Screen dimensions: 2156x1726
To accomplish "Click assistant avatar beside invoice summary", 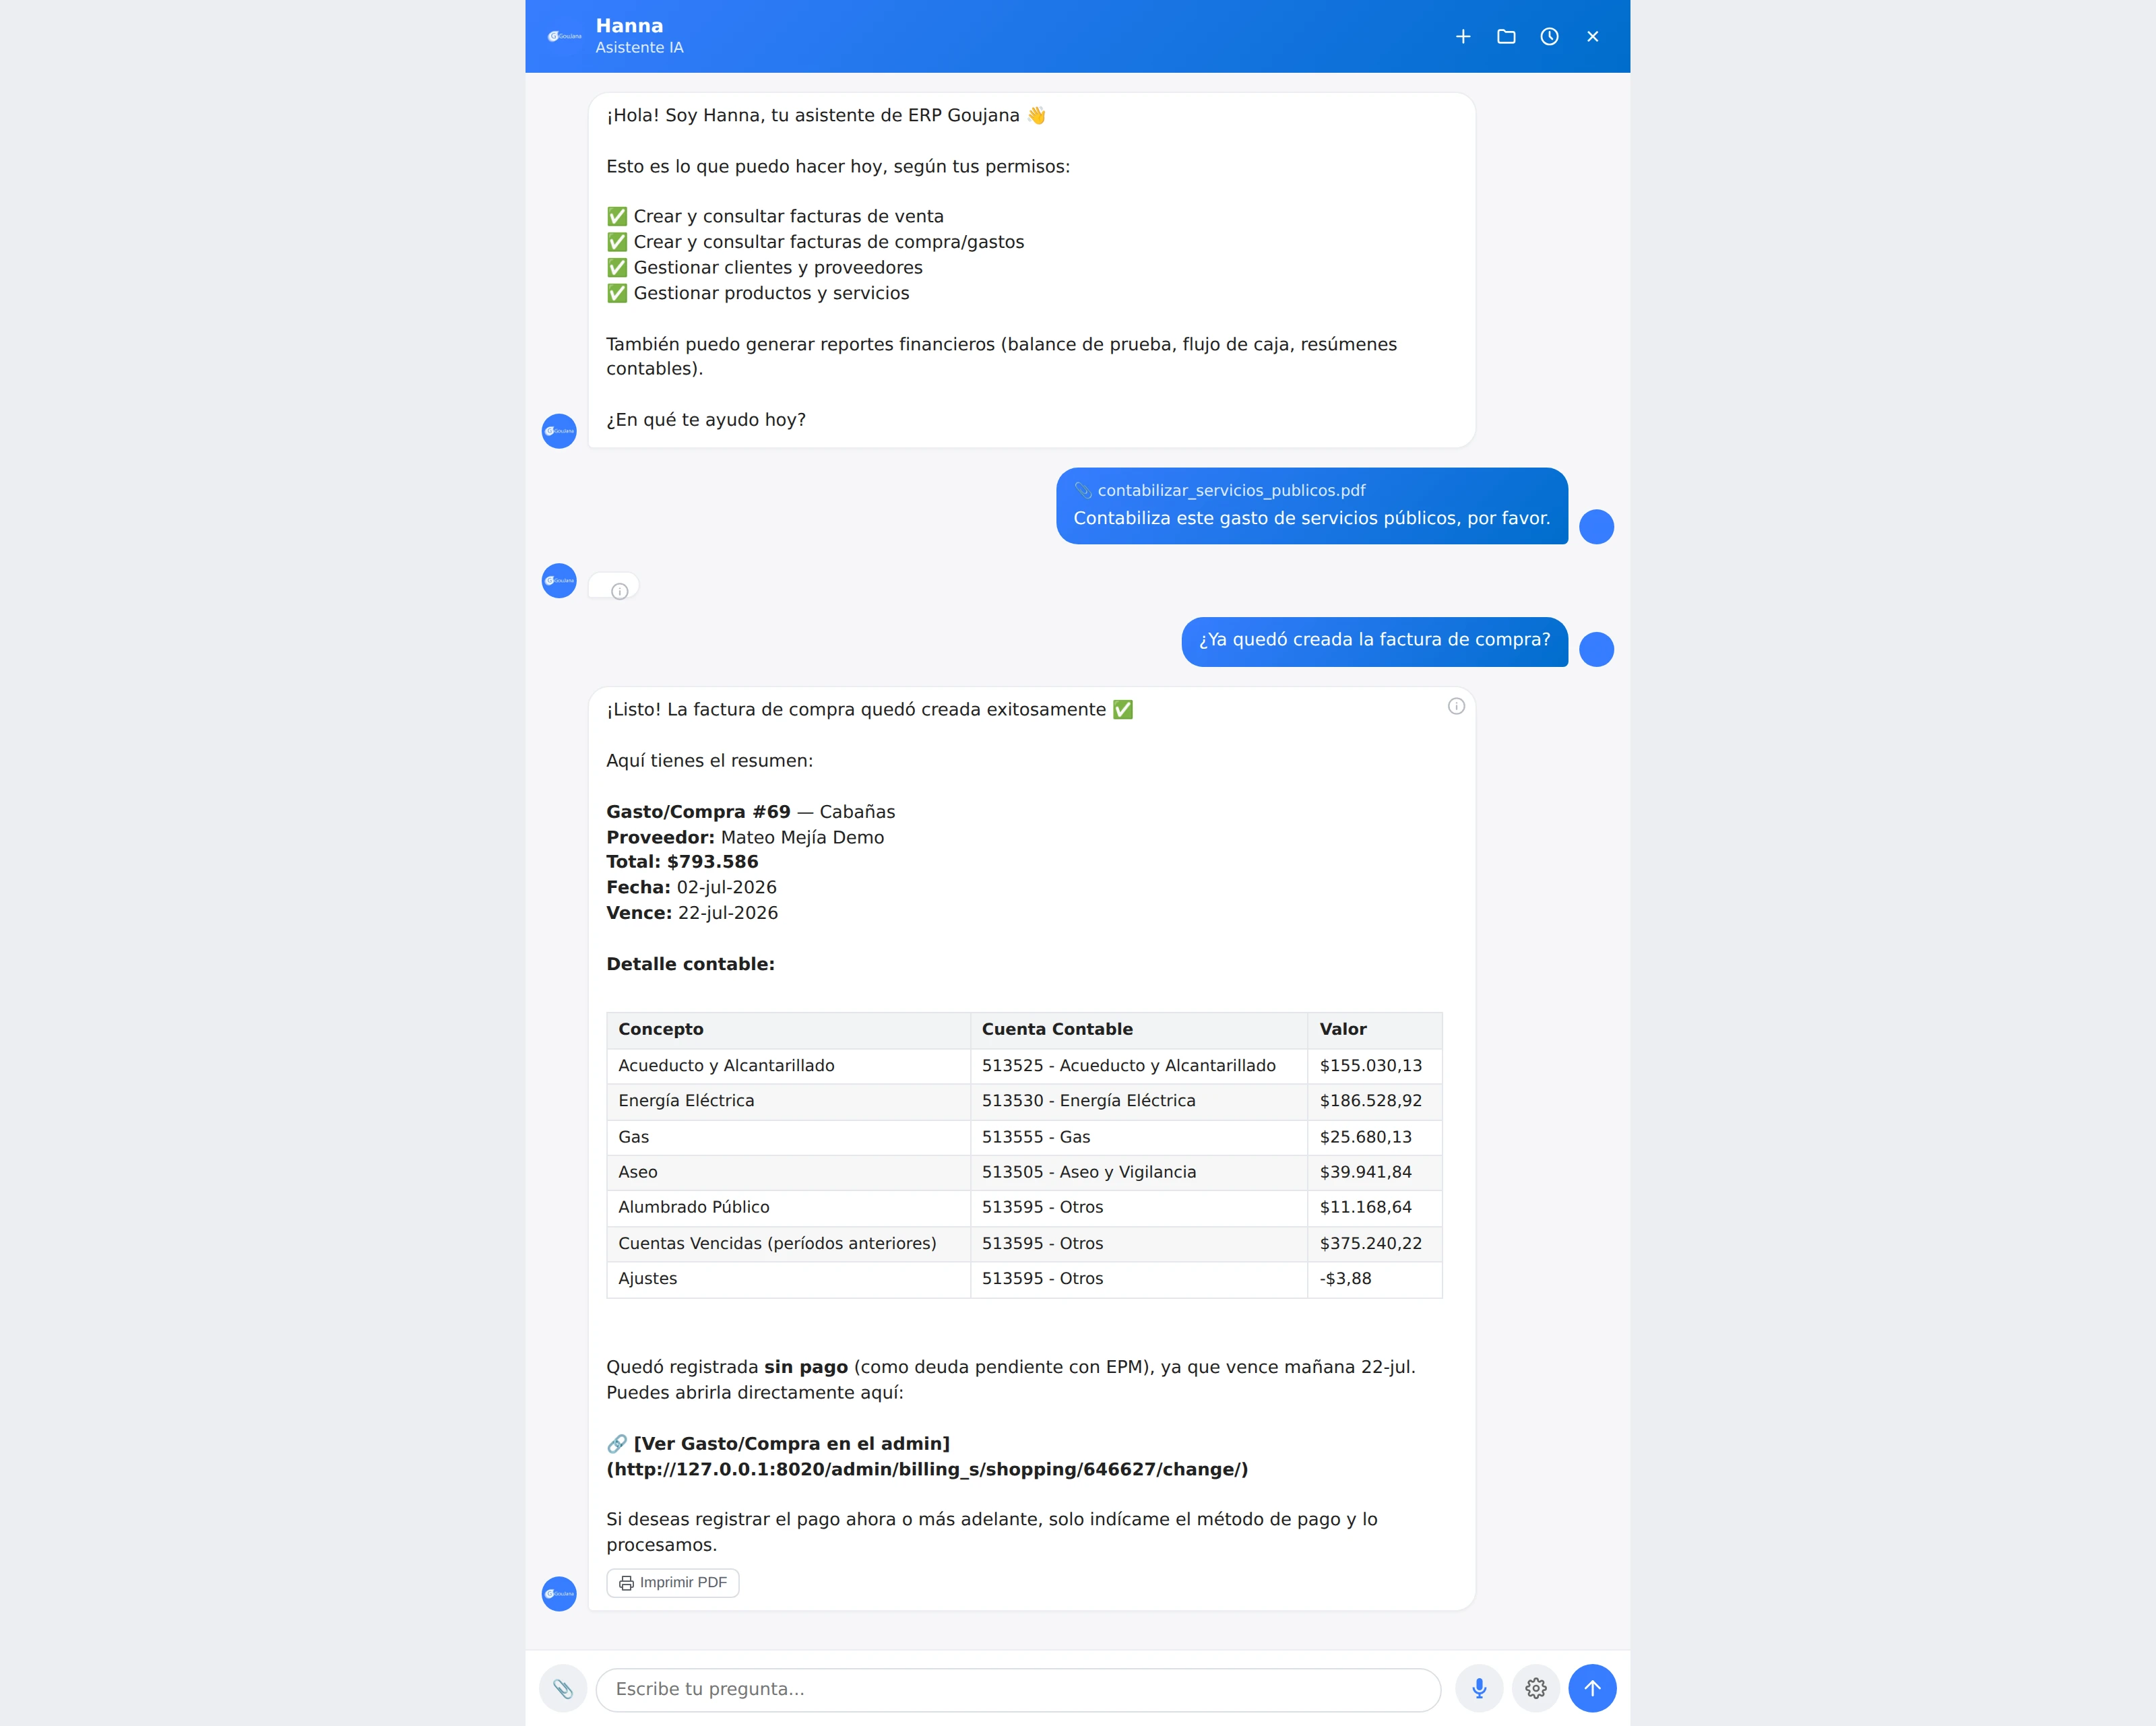I will 559,1593.
